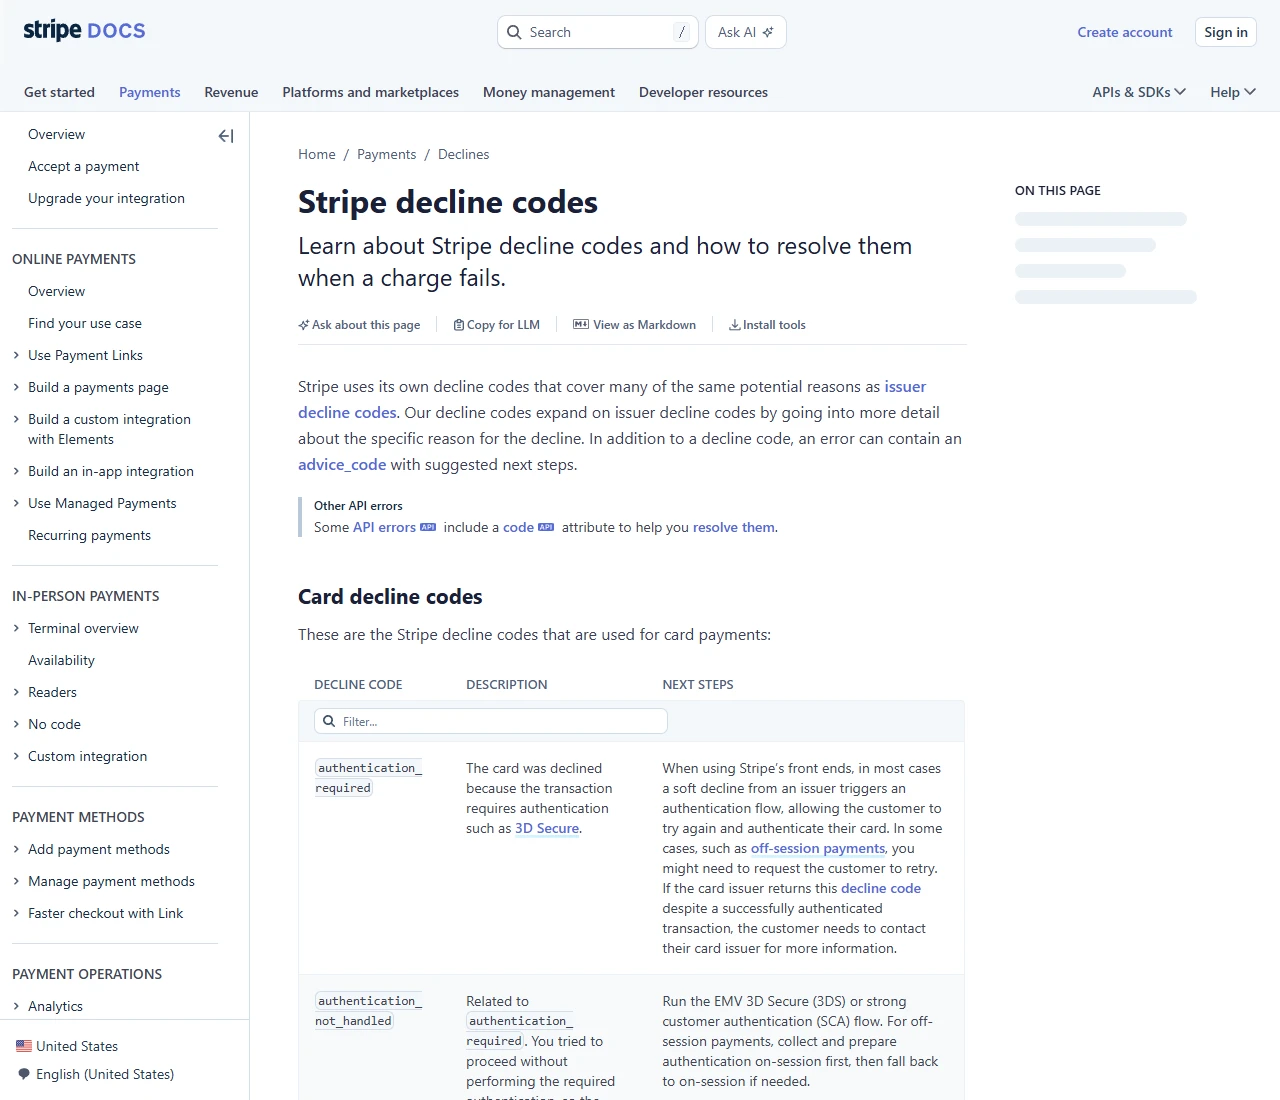Expand Manage payment methods chevron
Image resolution: width=1280 pixels, height=1100 pixels.
pos(16,881)
